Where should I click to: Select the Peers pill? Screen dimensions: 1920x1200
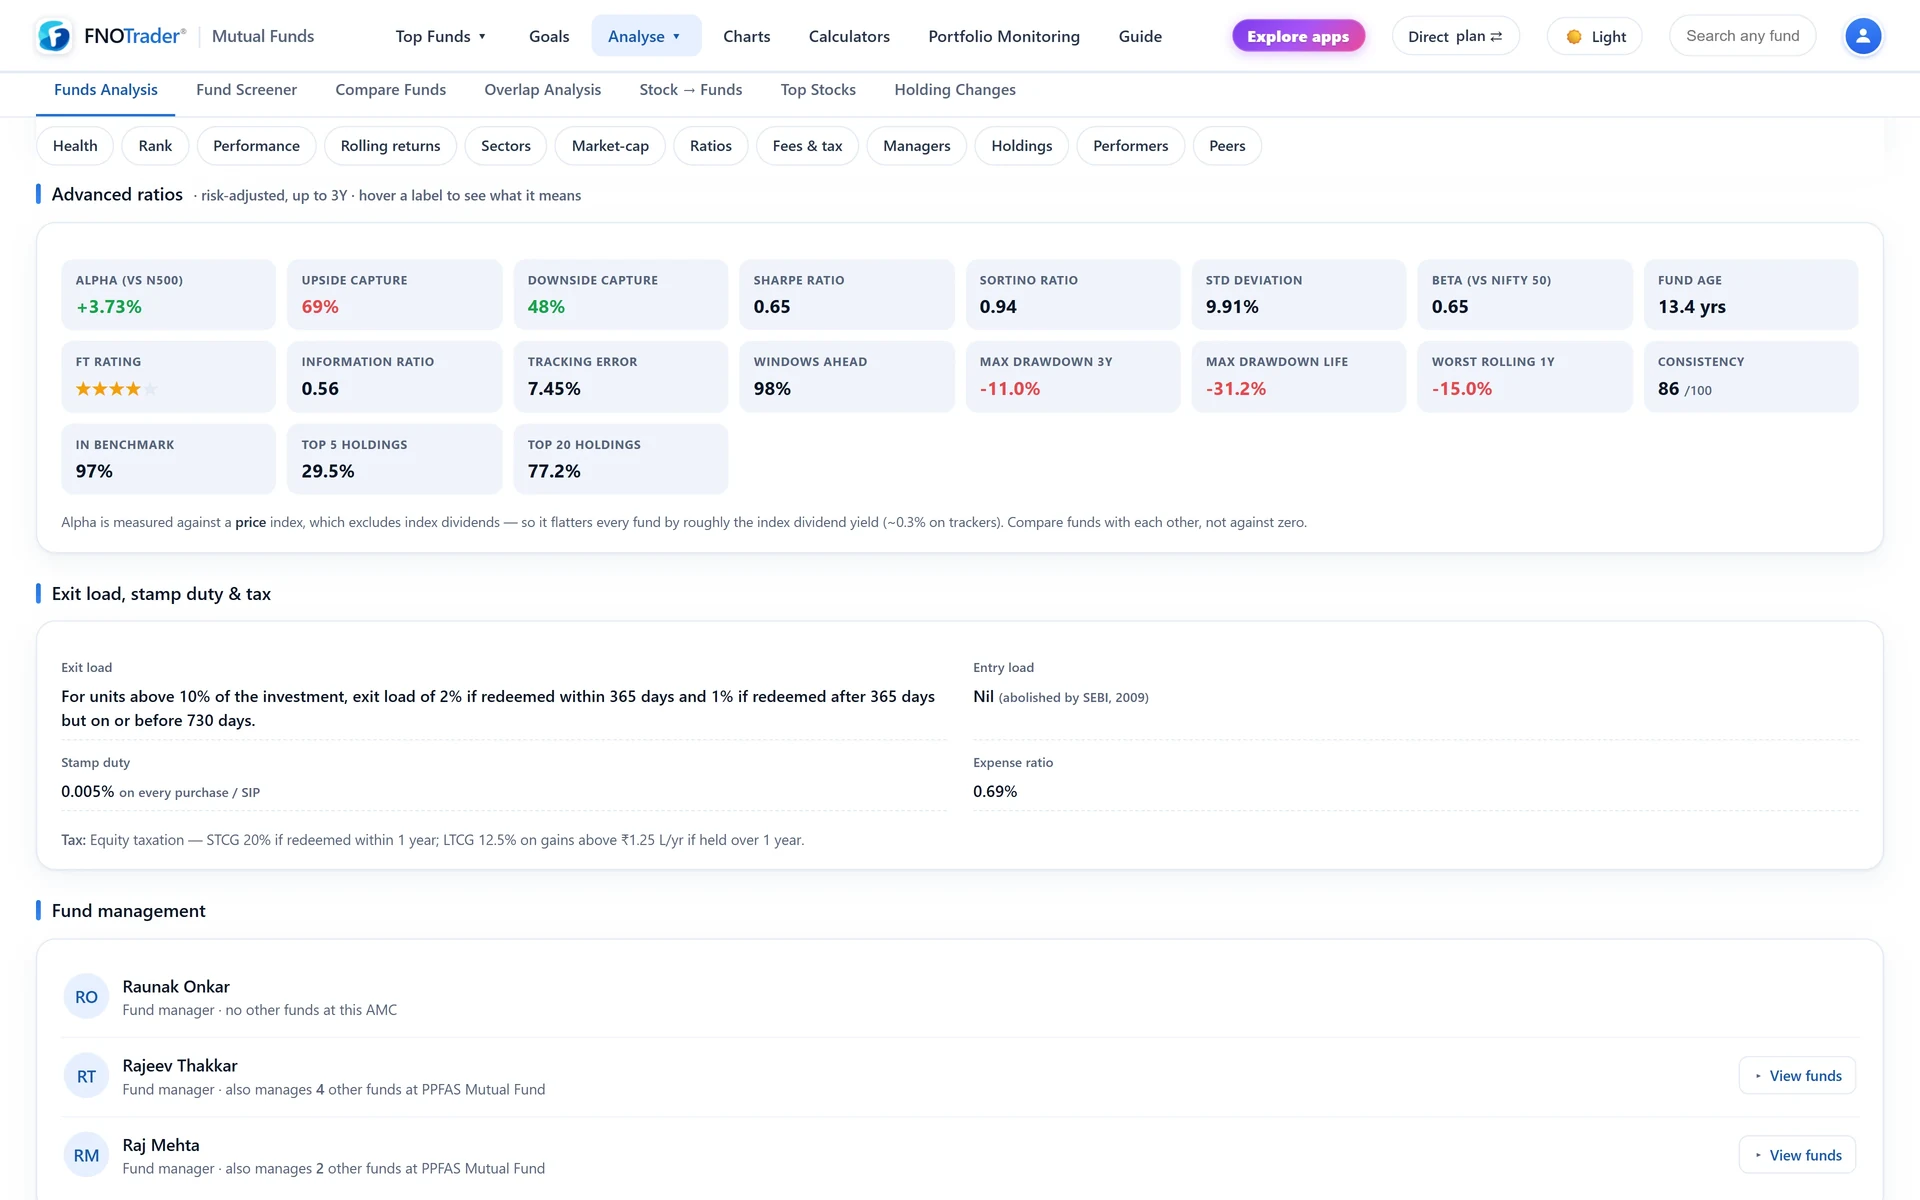1227,146
